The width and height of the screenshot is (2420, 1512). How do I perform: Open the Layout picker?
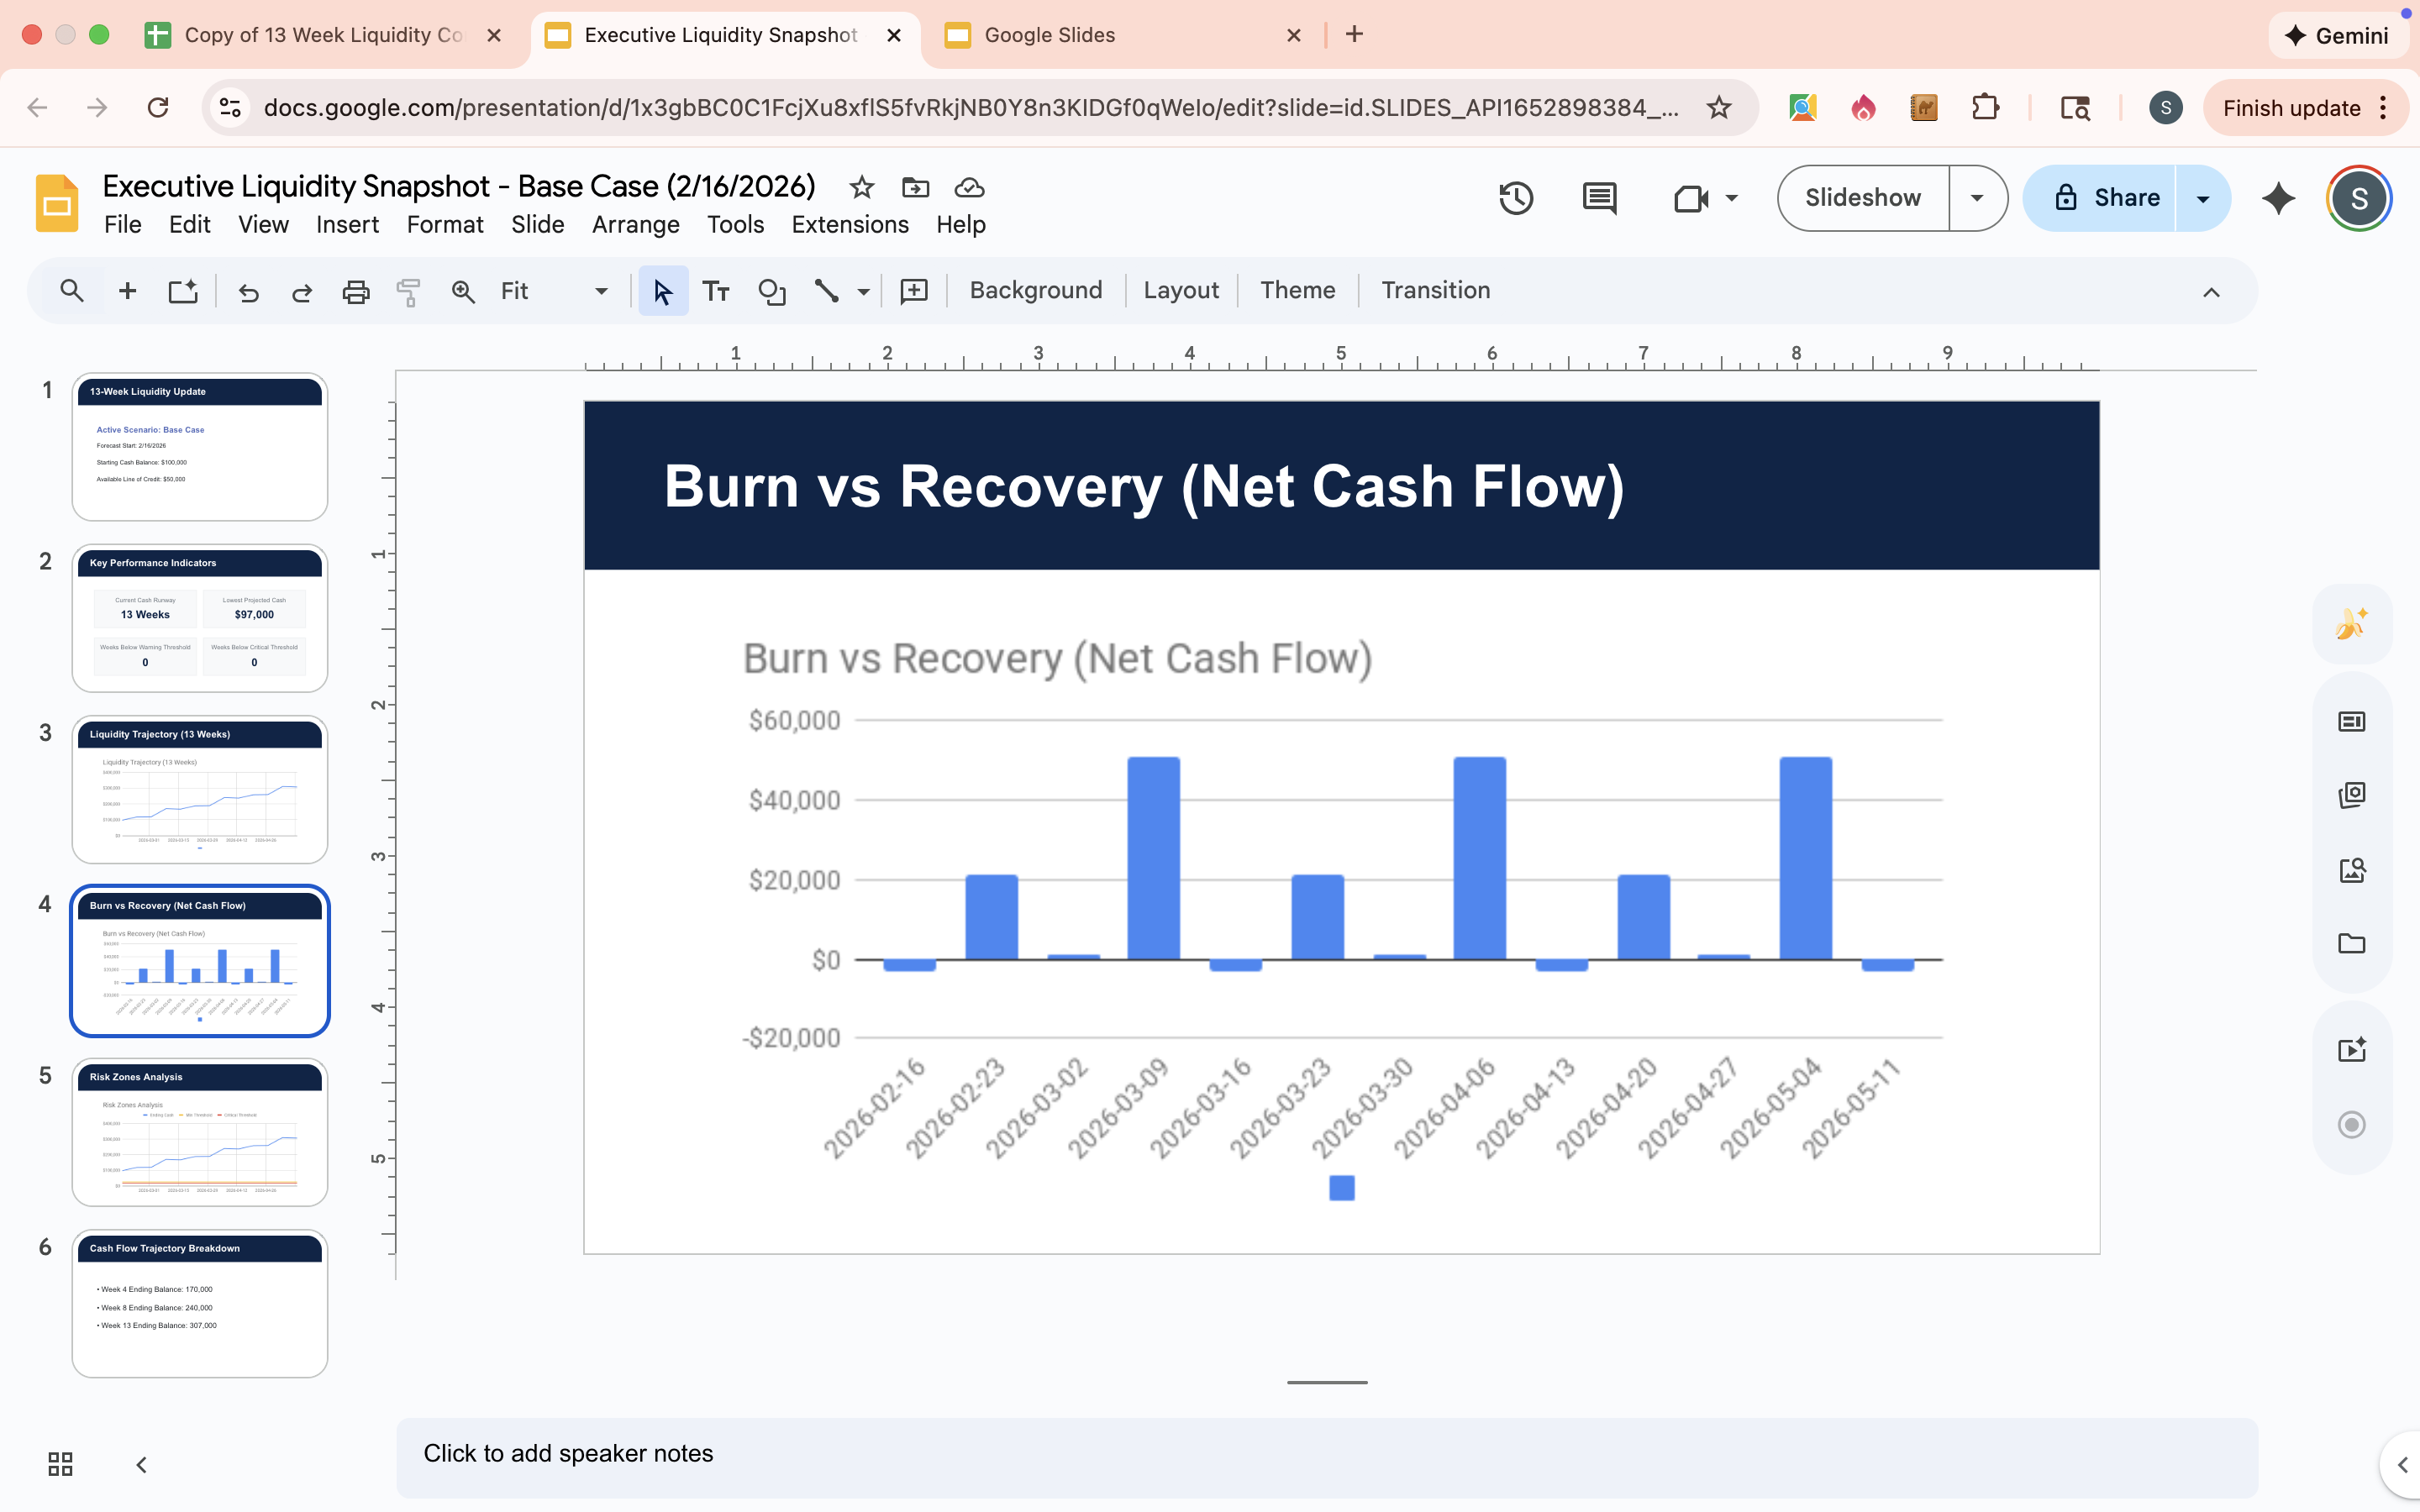(1181, 291)
